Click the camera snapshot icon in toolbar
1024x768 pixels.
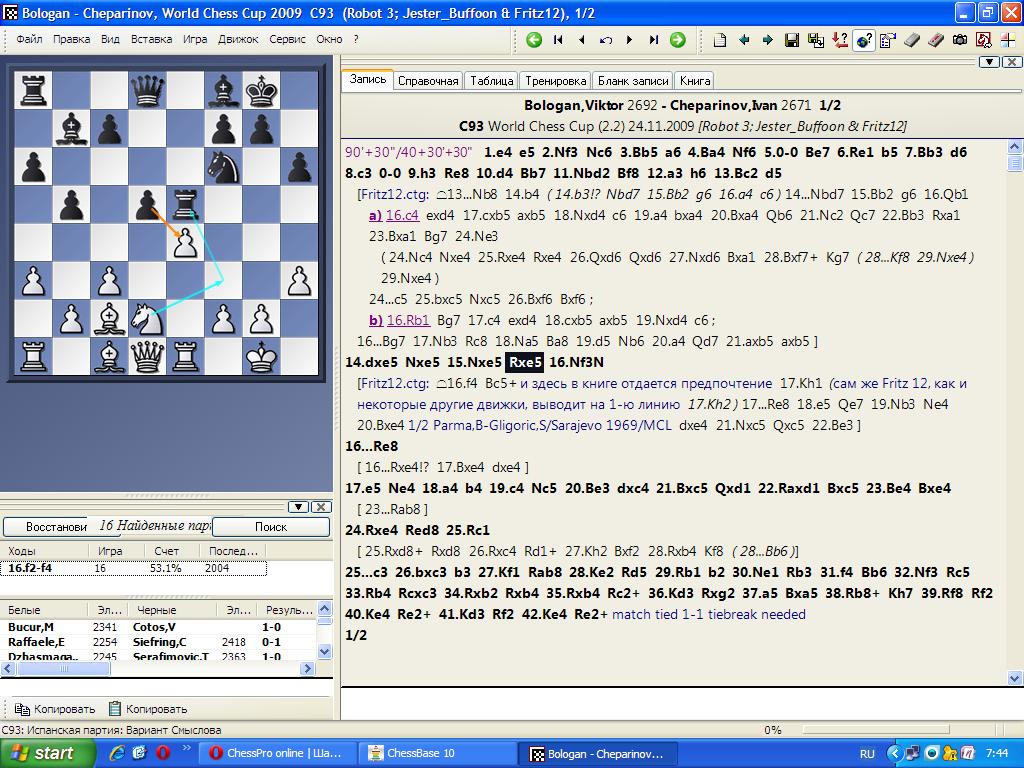pyautogui.click(x=960, y=40)
